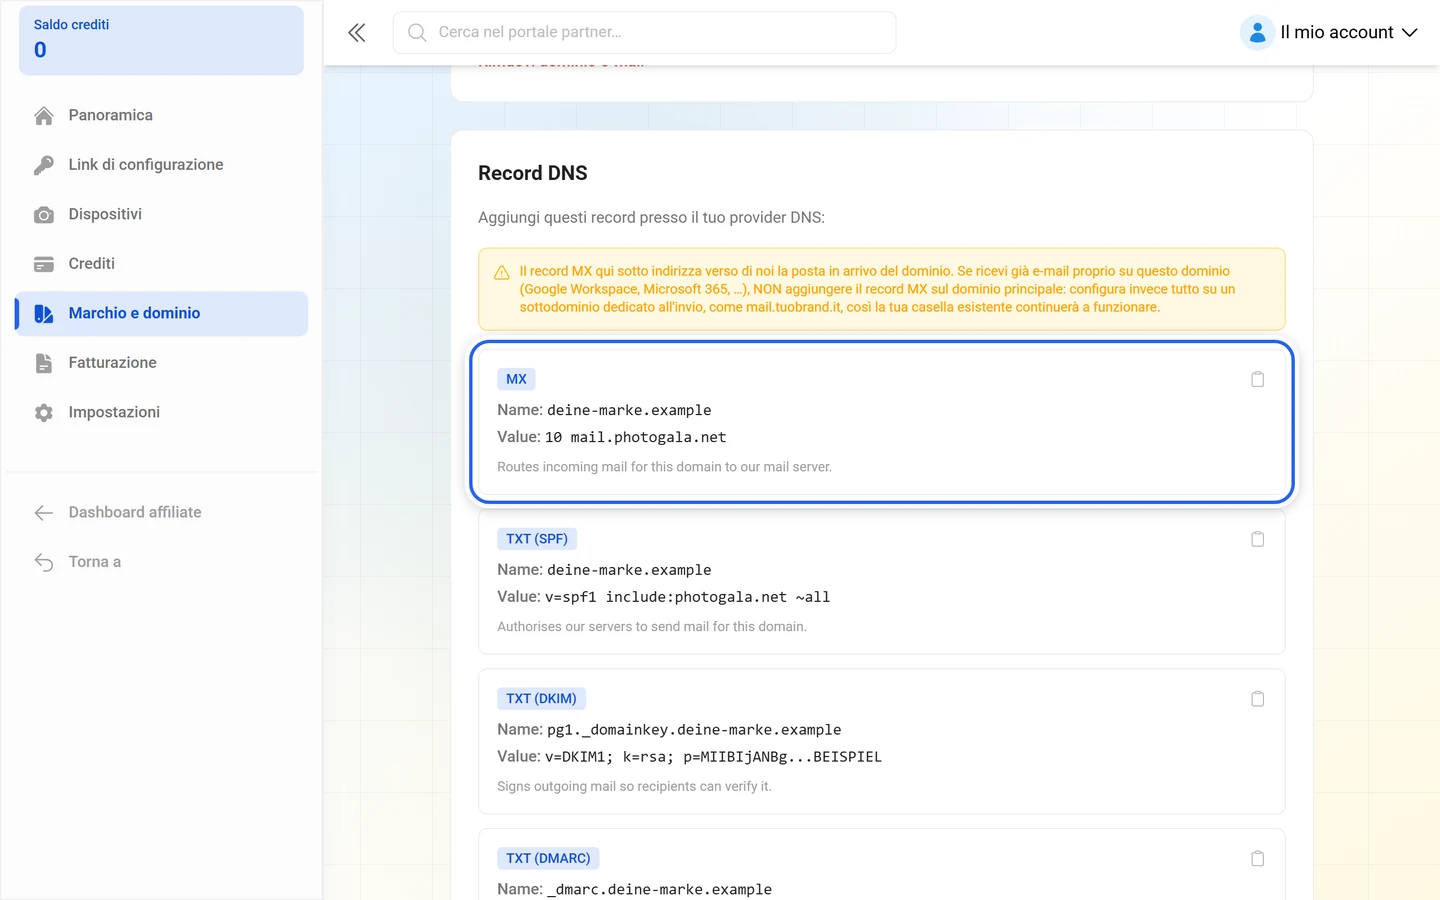Click the Saldo crediti balance card

(161, 40)
